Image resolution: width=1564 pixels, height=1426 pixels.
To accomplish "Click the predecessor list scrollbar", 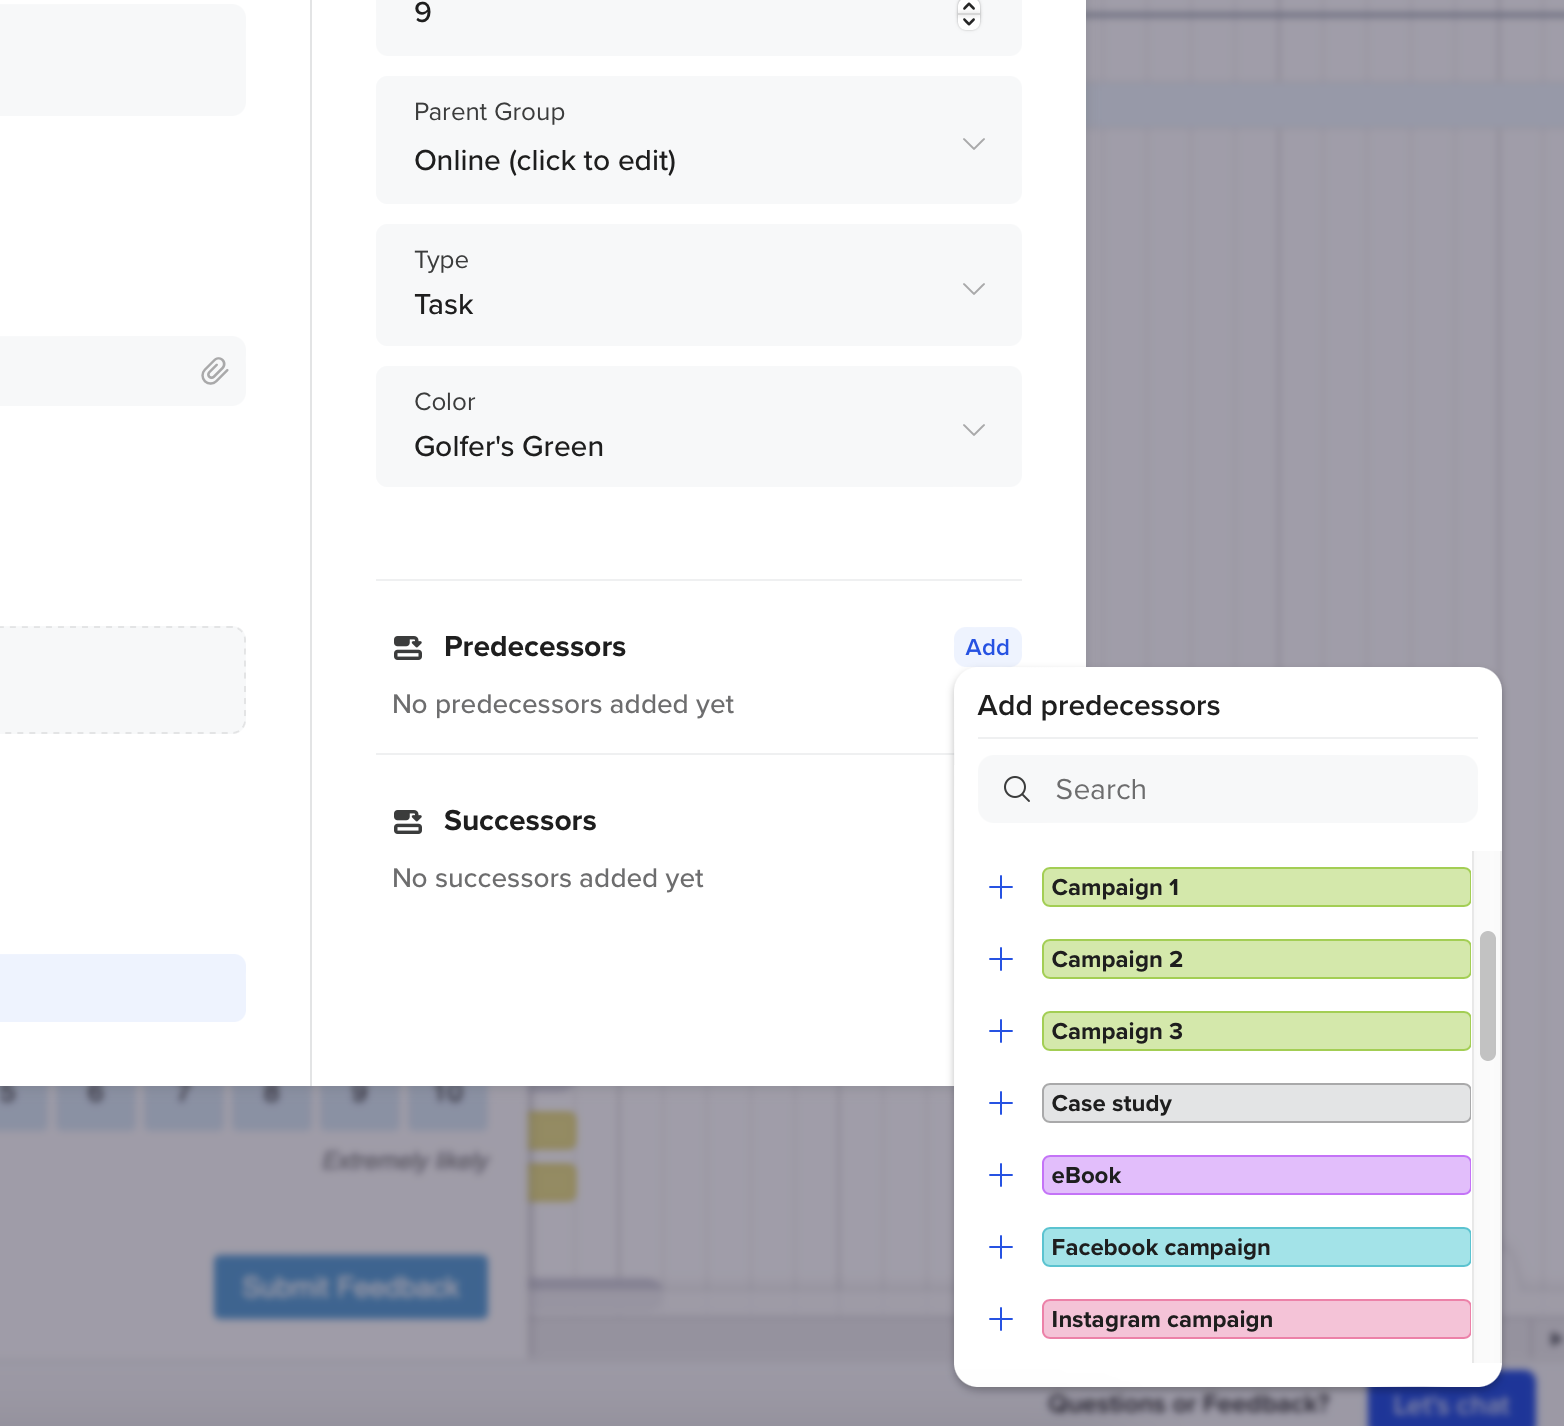I will pos(1487,995).
